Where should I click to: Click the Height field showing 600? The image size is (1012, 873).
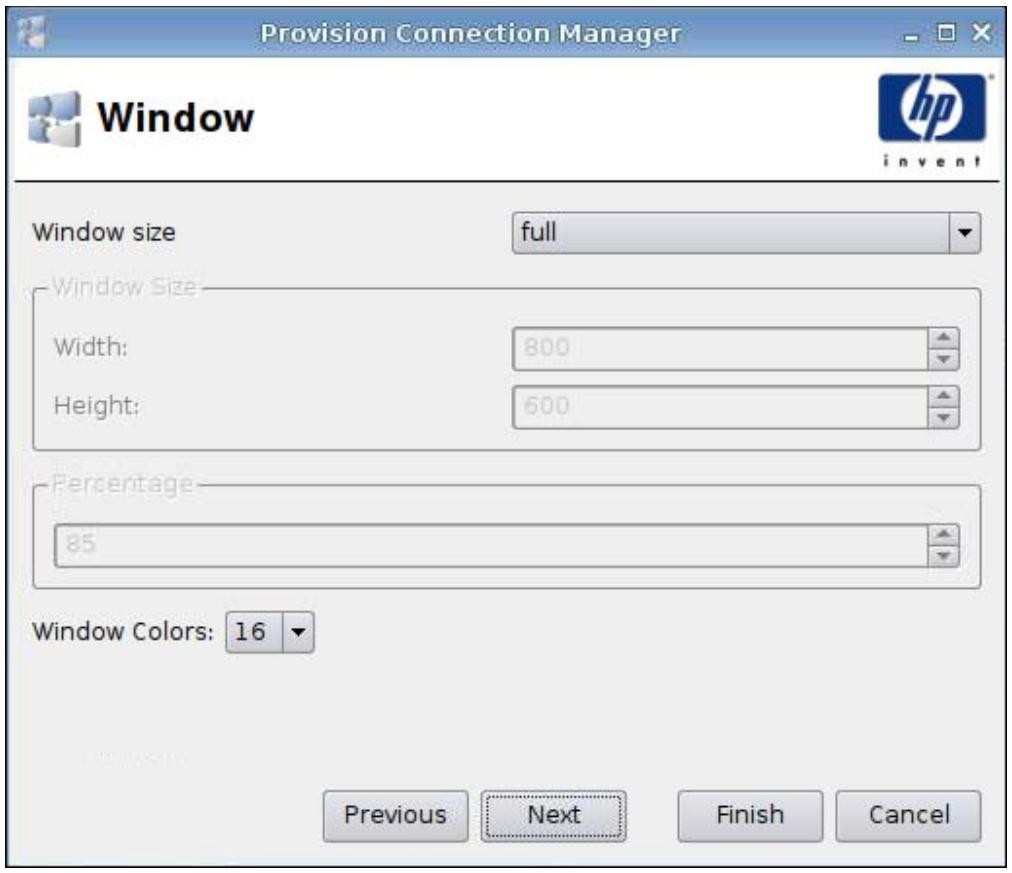point(720,407)
